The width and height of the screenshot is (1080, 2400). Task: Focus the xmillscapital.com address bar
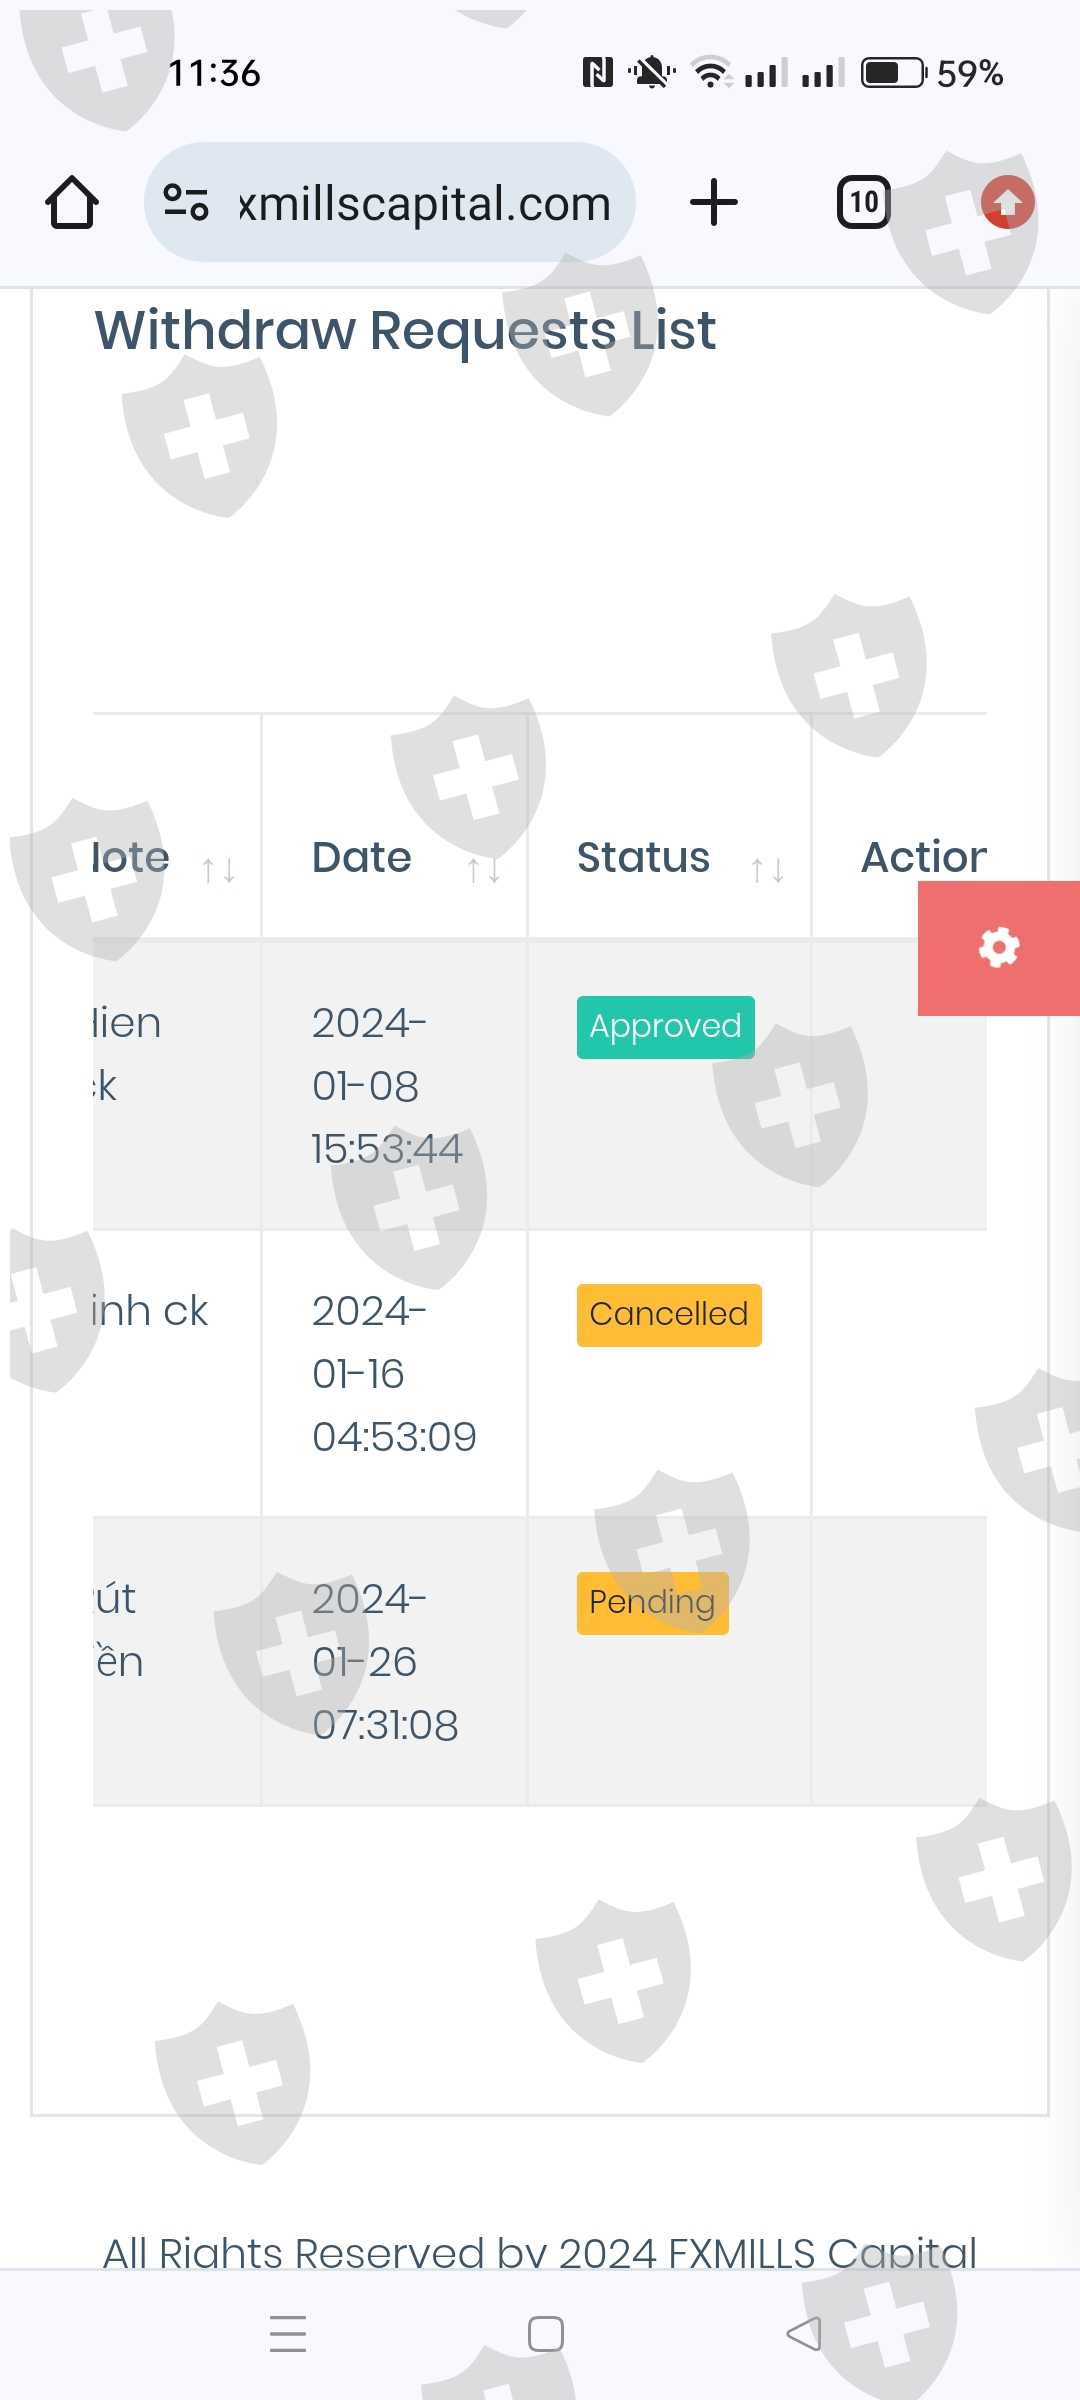[424, 203]
